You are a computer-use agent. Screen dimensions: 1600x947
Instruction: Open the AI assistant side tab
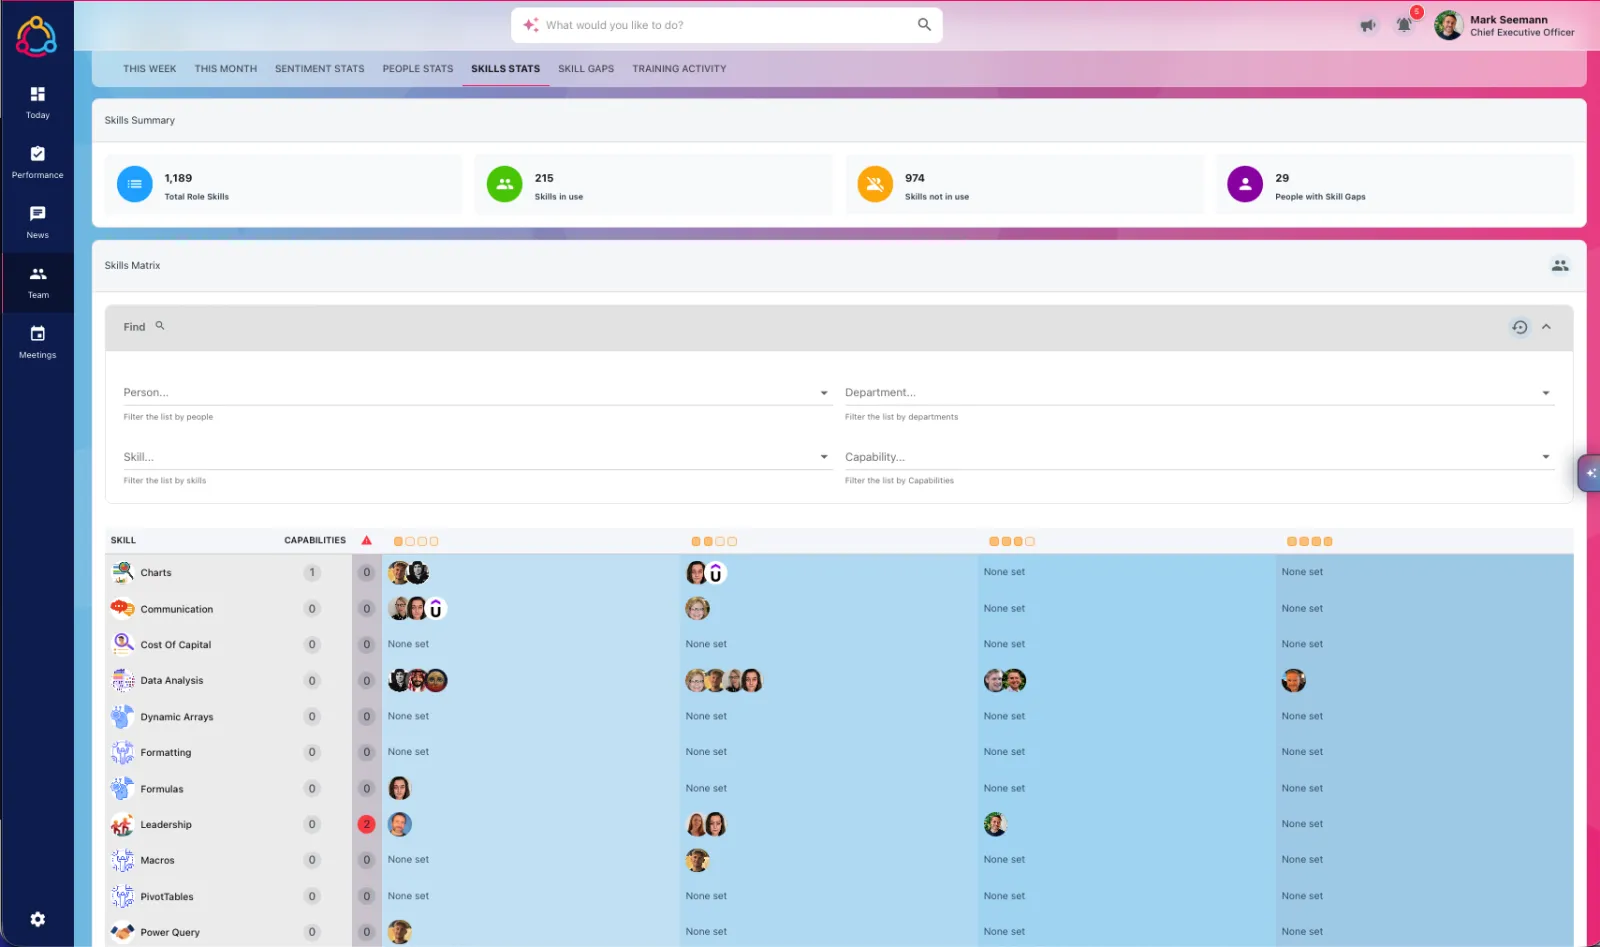(1590, 473)
